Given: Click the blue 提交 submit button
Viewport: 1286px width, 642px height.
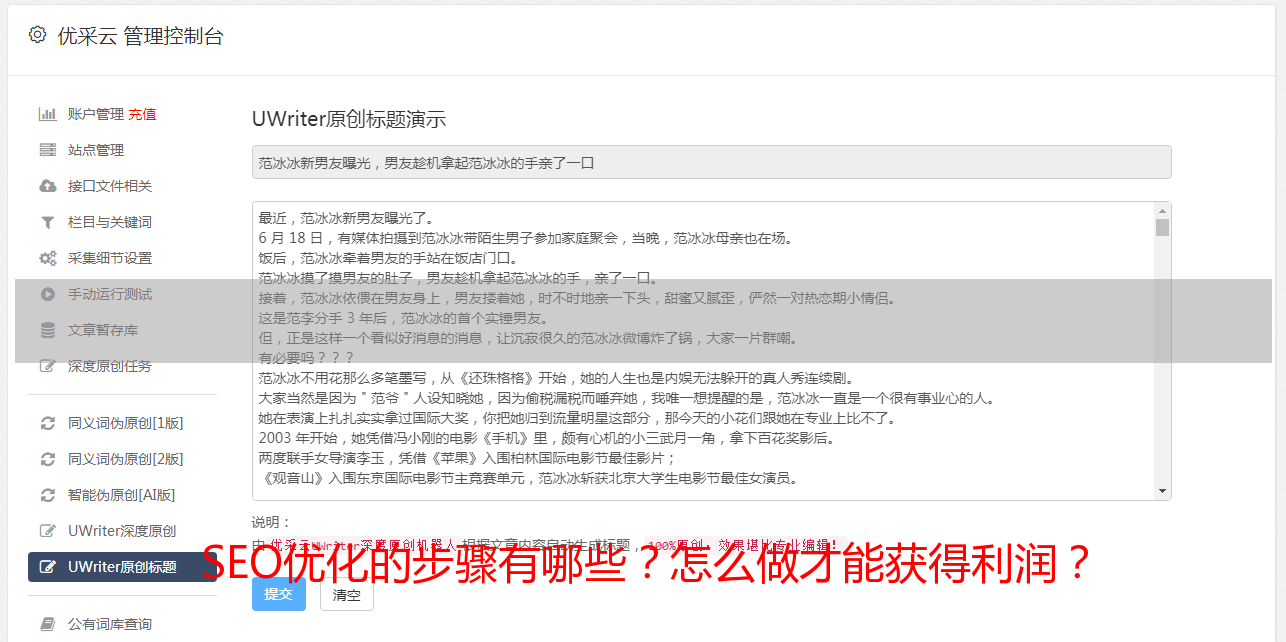Looking at the screenshot, I should pos(279,594).
